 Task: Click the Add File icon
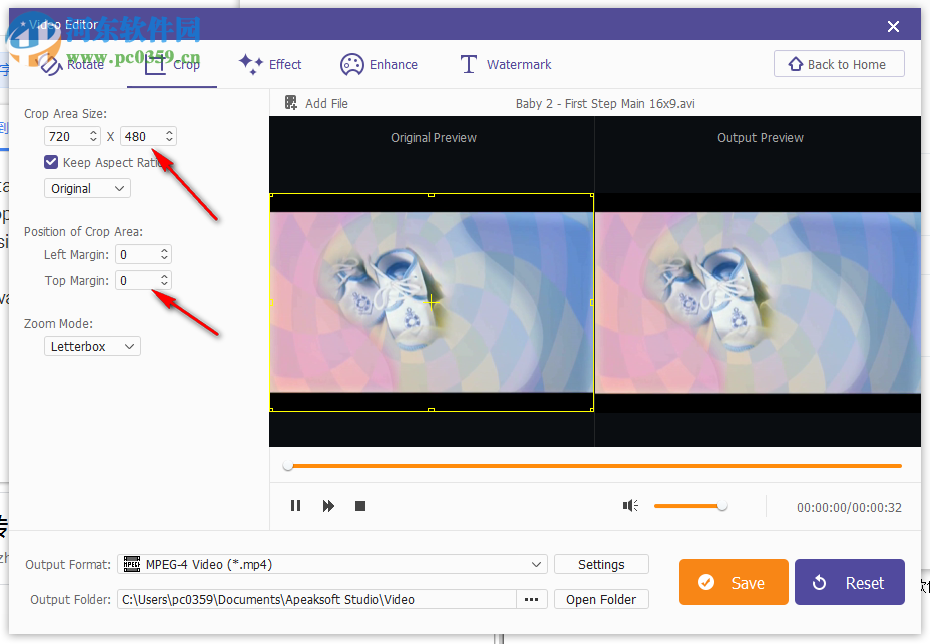point(290,103)
